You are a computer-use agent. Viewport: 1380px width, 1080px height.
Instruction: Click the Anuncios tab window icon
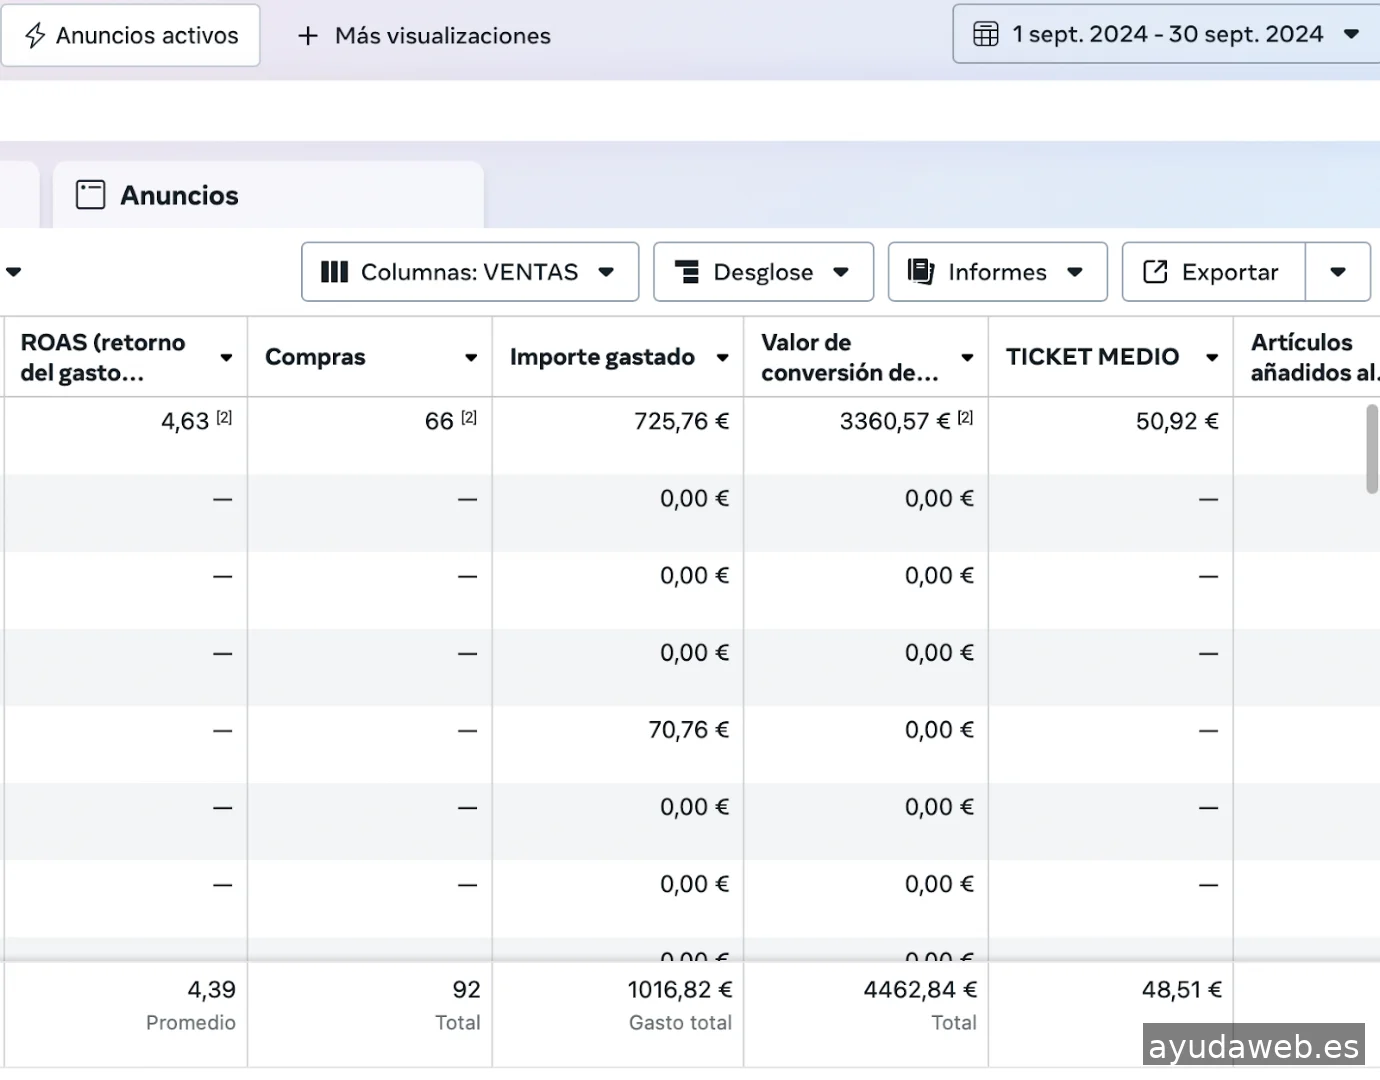tap(91, 195)
